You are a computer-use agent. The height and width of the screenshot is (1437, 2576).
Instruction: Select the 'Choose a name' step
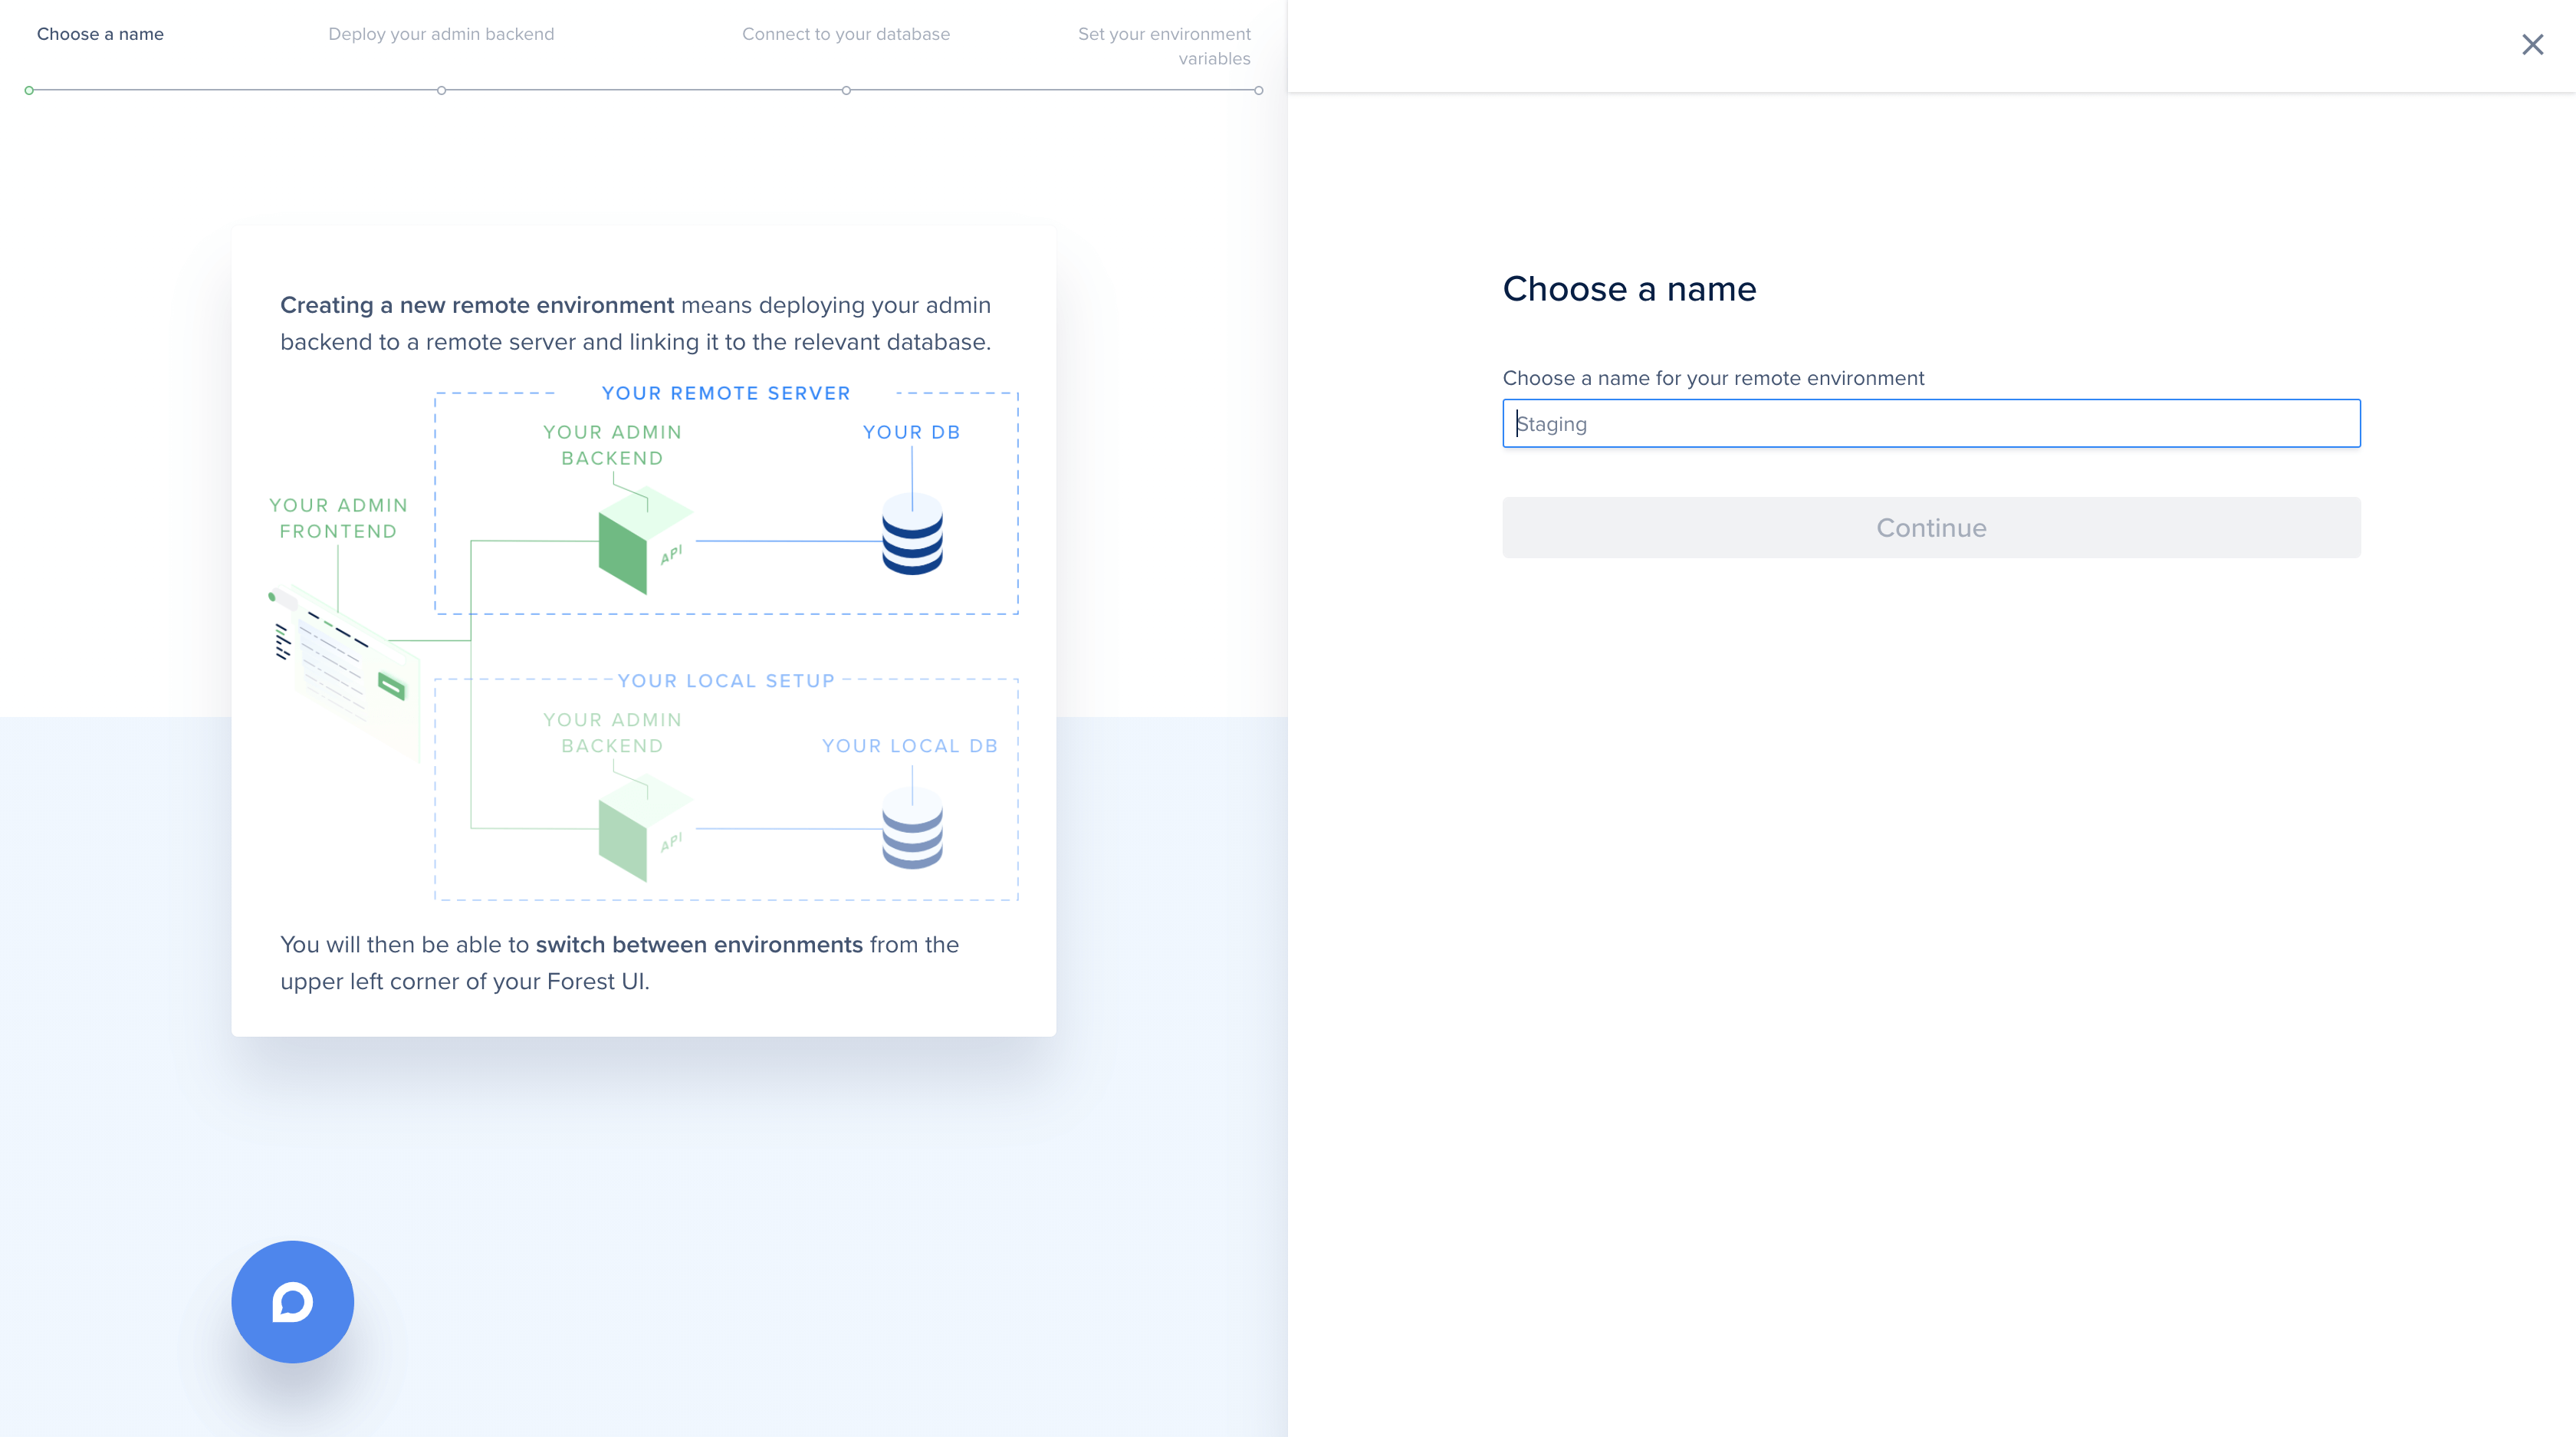tap(100, 34)
